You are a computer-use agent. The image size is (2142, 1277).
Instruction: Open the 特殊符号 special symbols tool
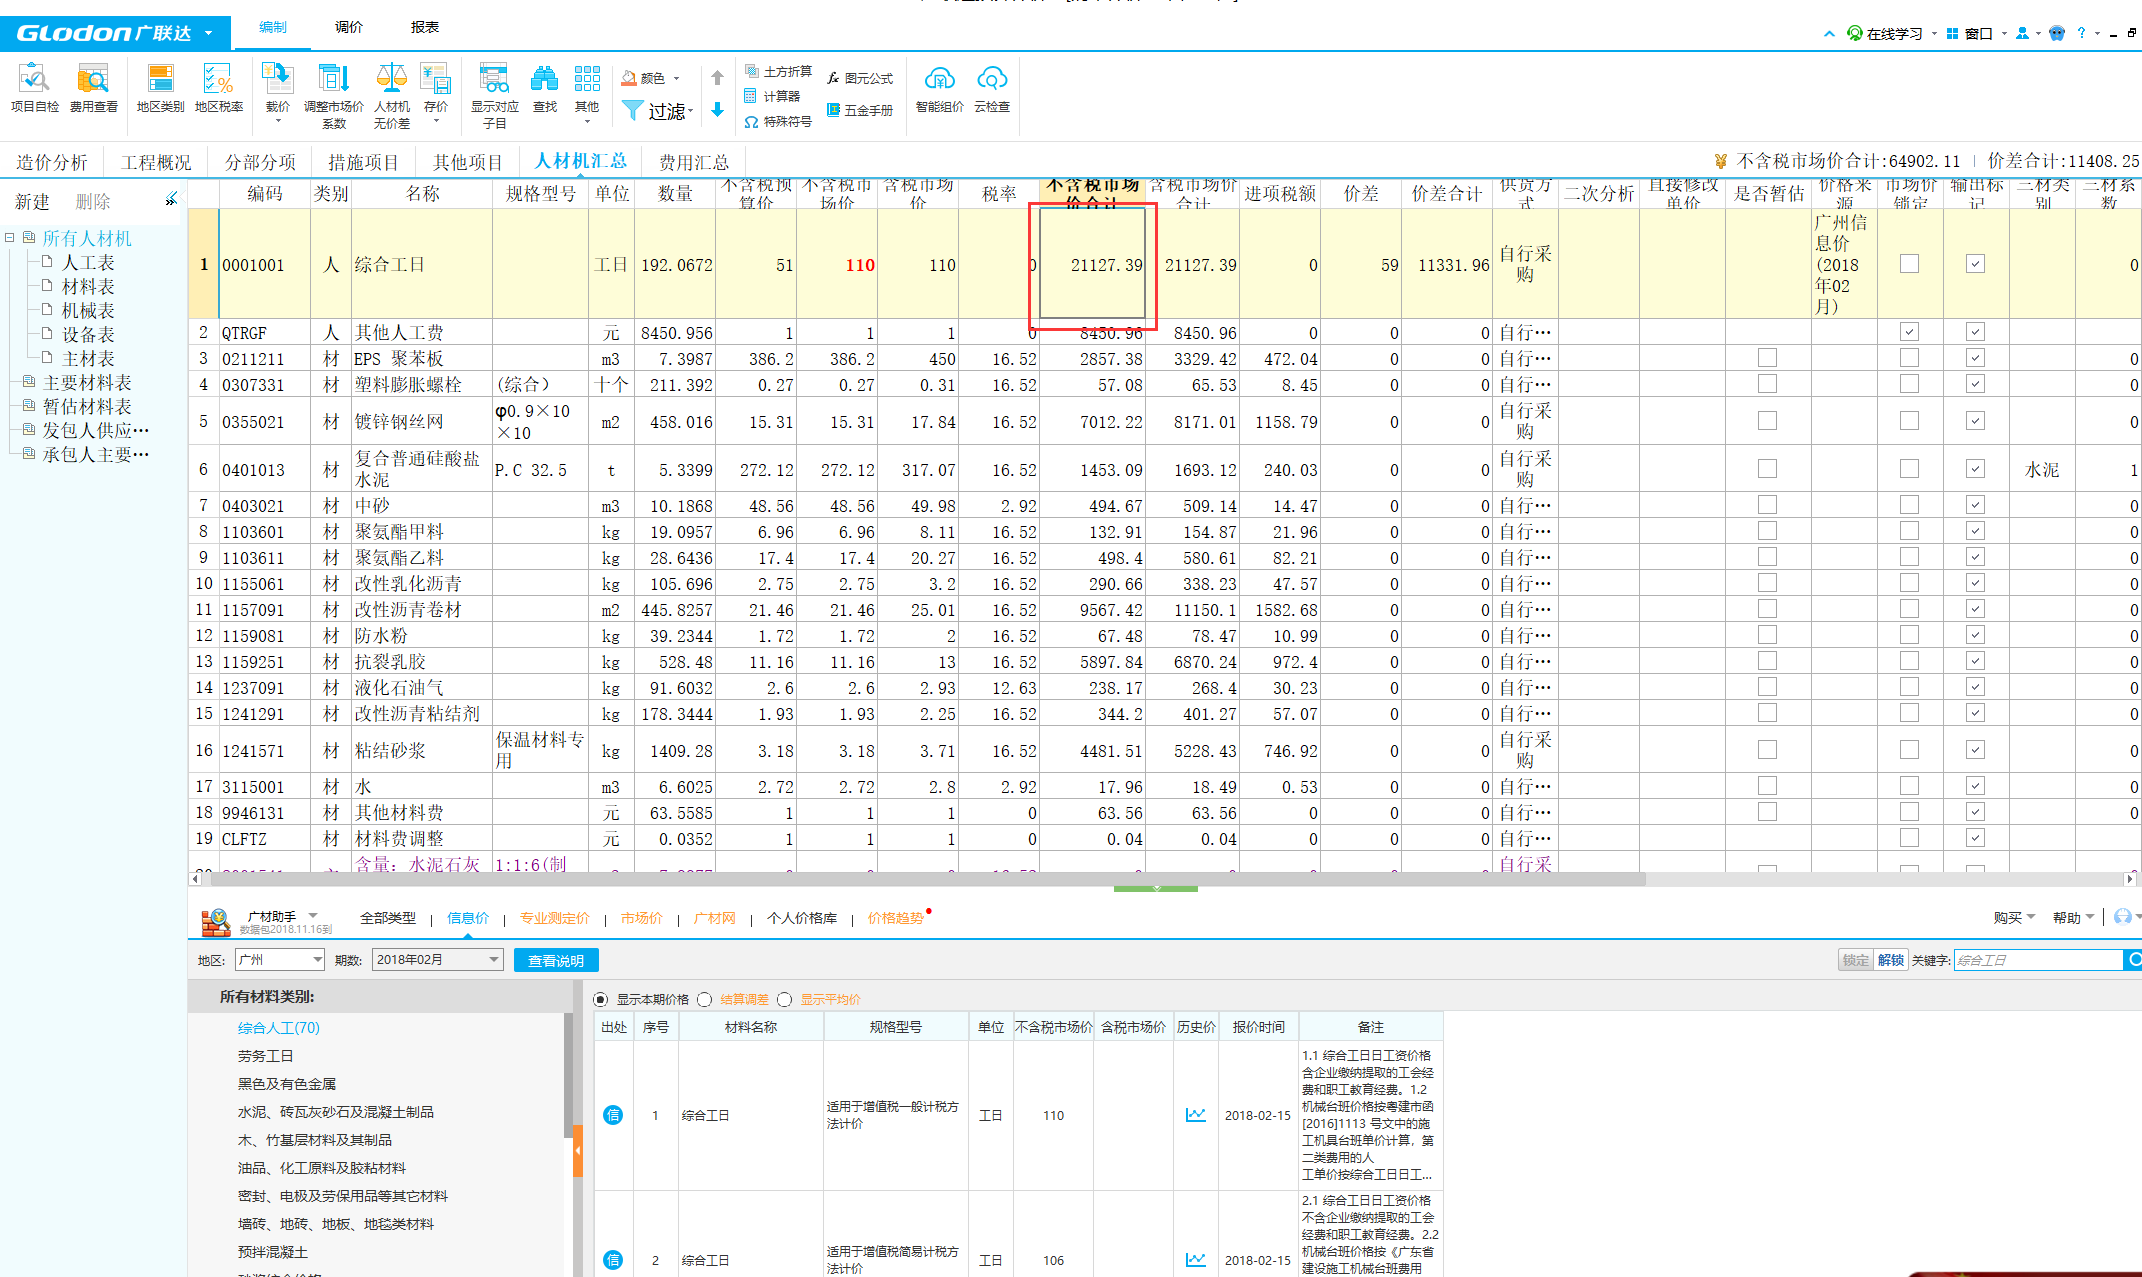tap(778, 121)
